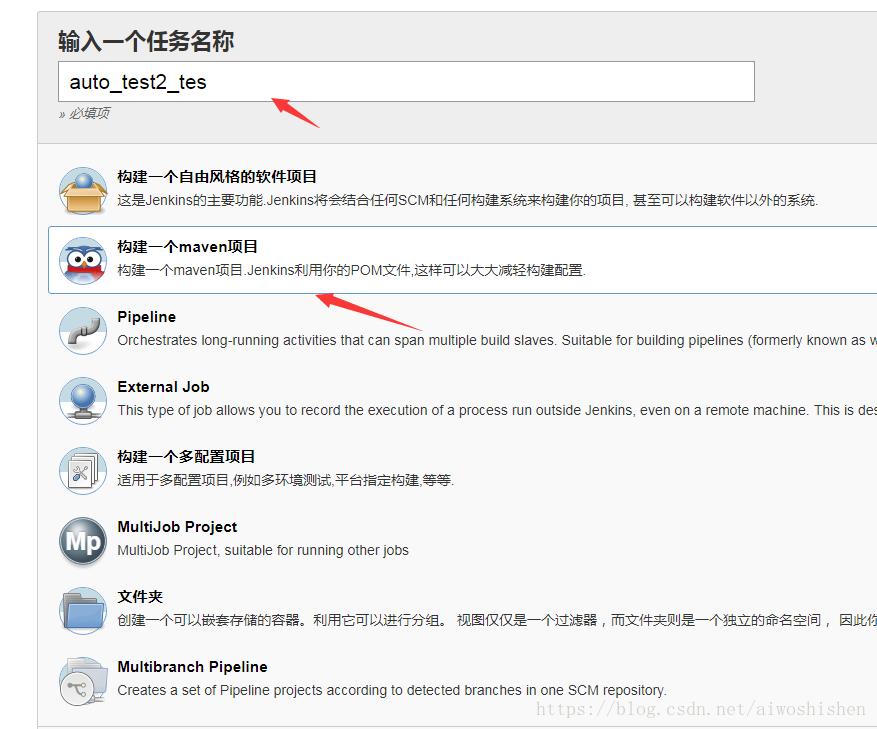Image resolution: width=877 pixels, height=729 pixels.
Task: Click the multi-configuration project tools icon
Action: pos(83,471)
